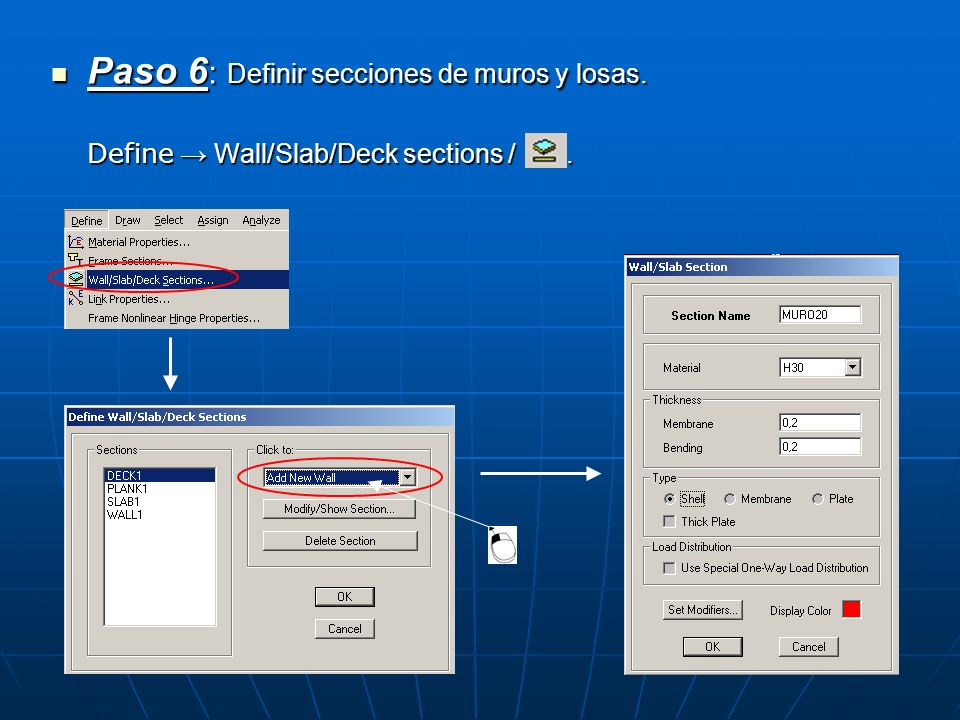The height and width of the screenshot is (720, 960).
Task: Click Set Modifiers... button
Action: pos(703,610)
